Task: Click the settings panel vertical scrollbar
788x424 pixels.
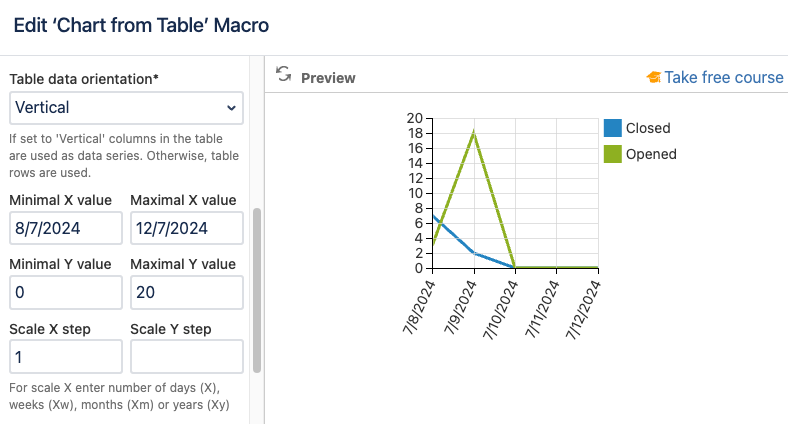Action: pyautogui.click(x=257, y=290)
